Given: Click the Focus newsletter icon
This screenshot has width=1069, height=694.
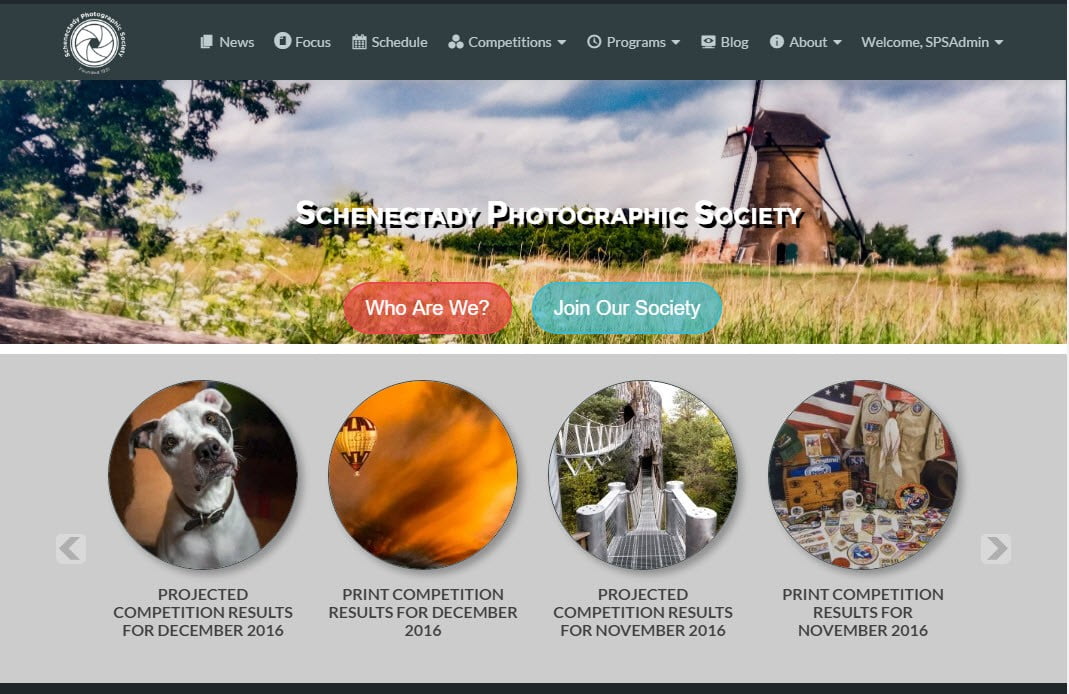Looking at the screenshot, I should coord(282,42).
